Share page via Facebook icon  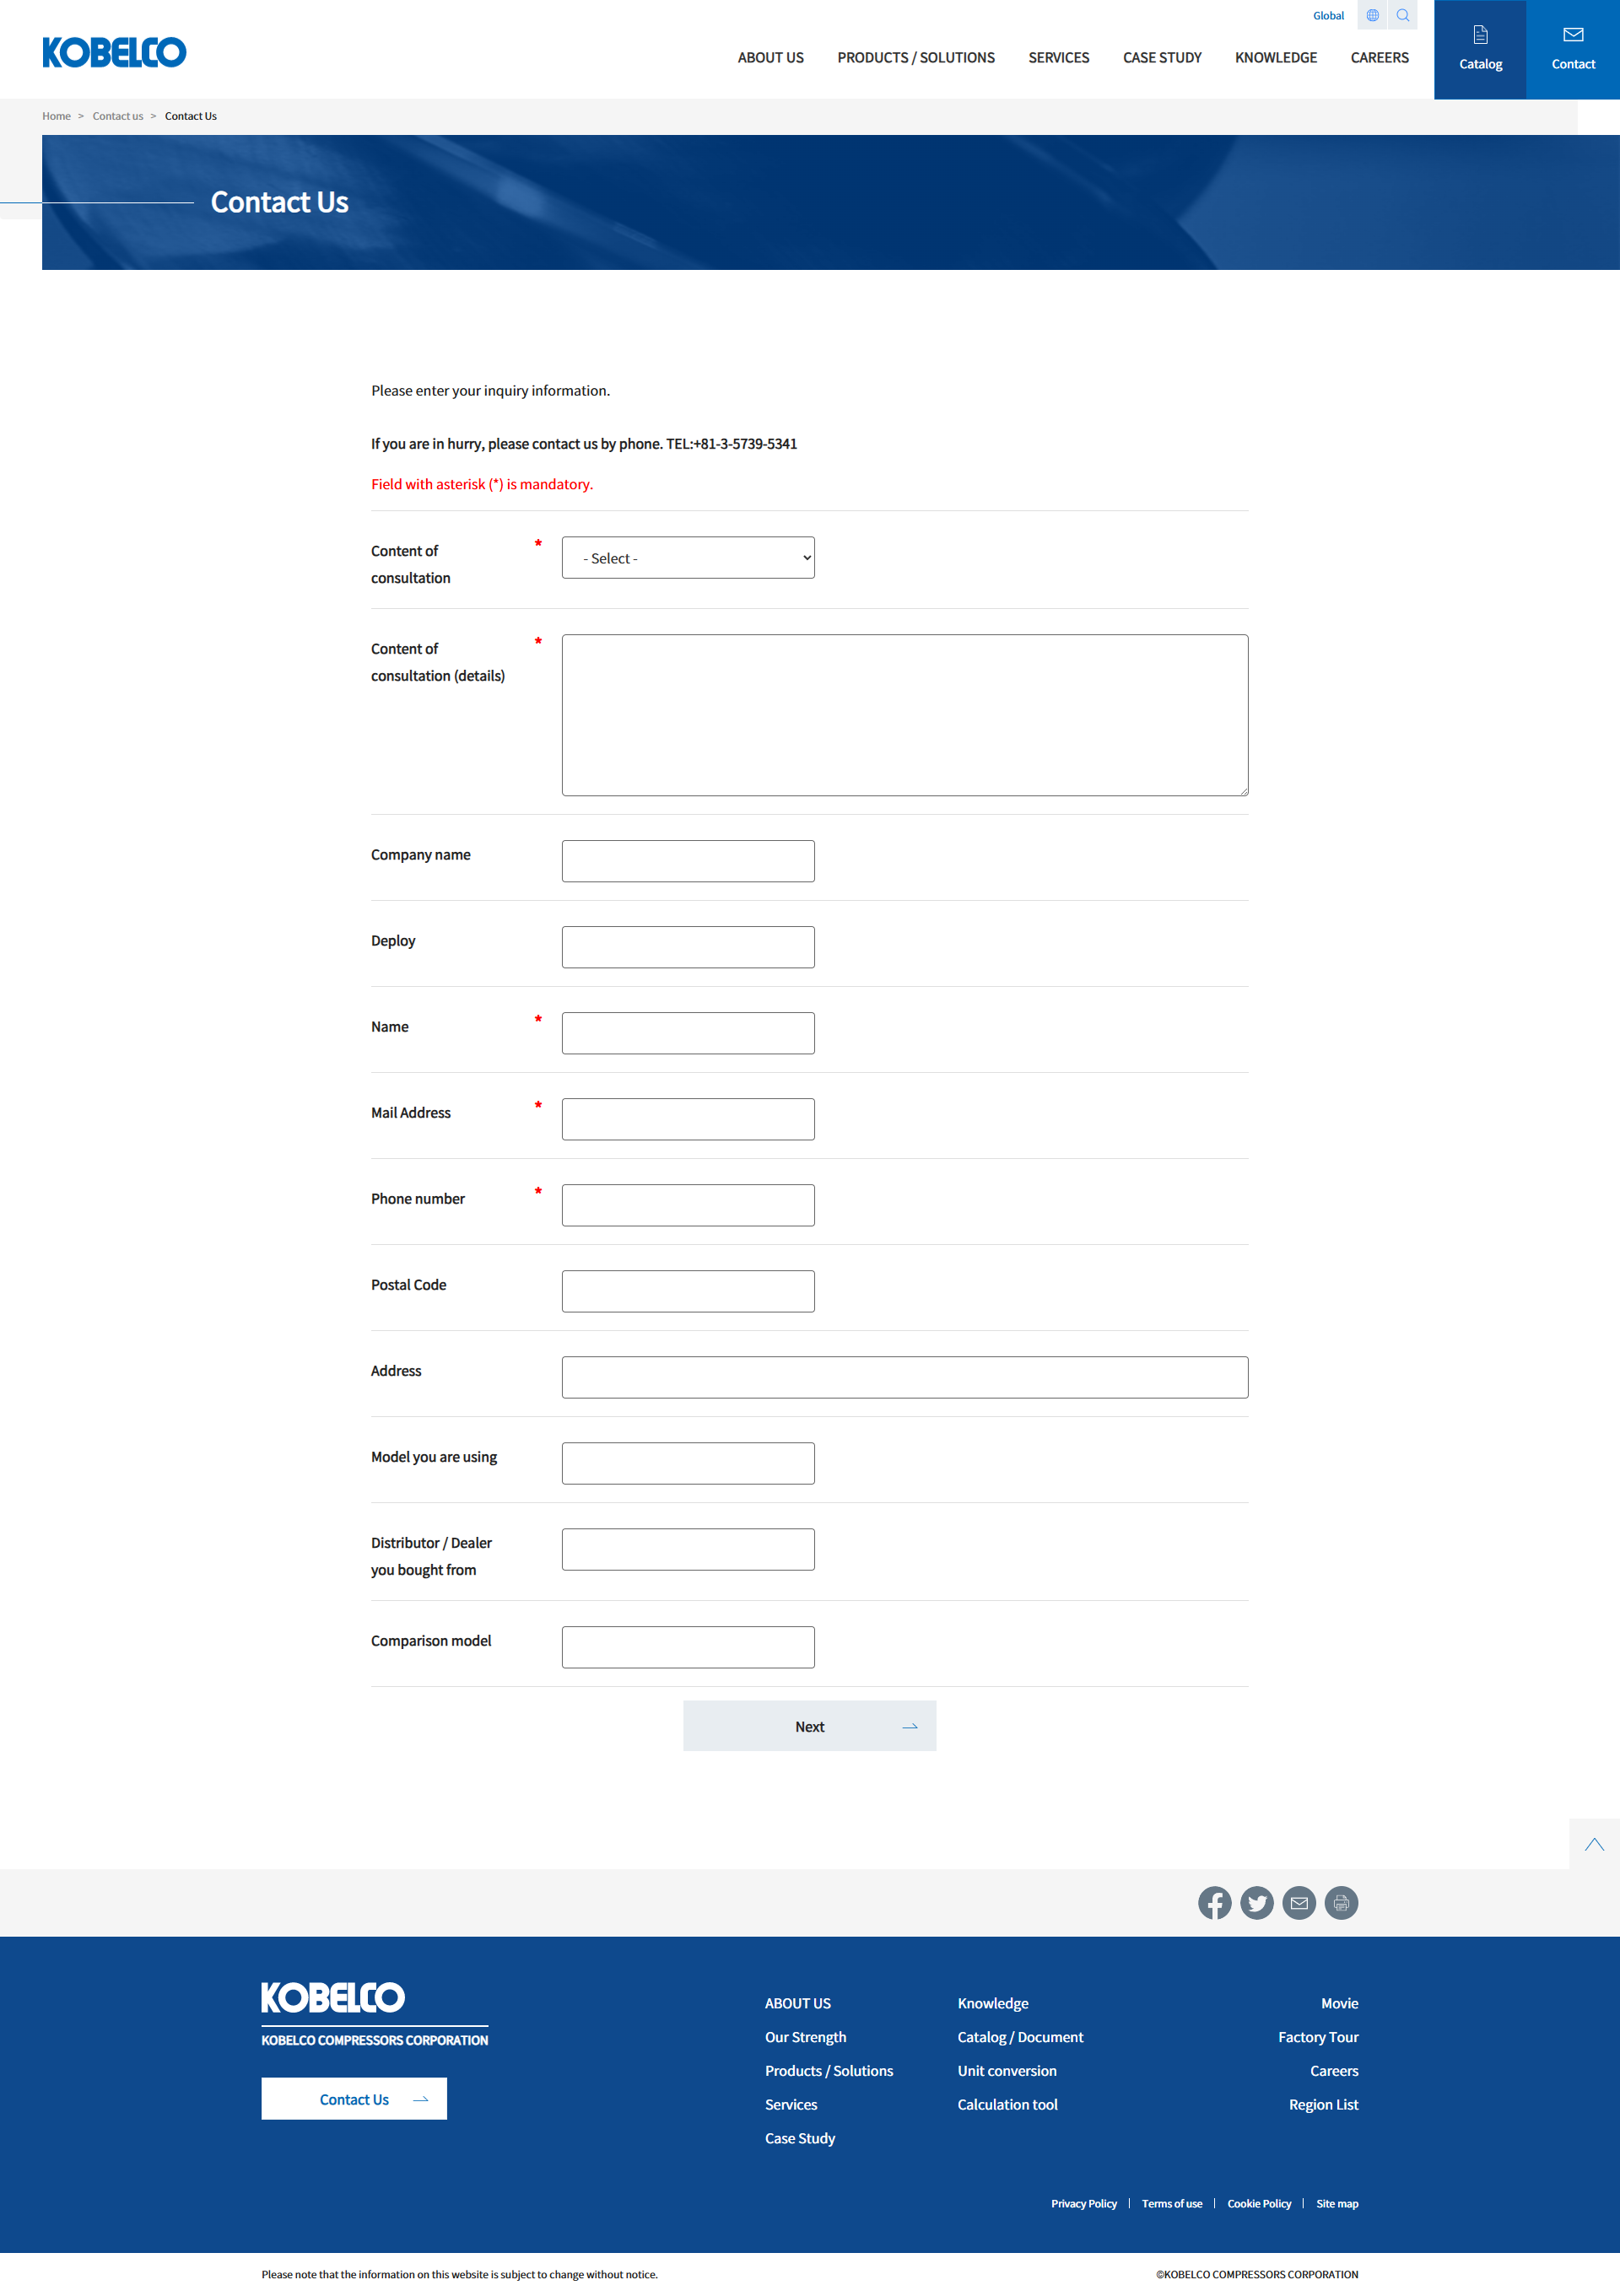tap(1214, 1903)
